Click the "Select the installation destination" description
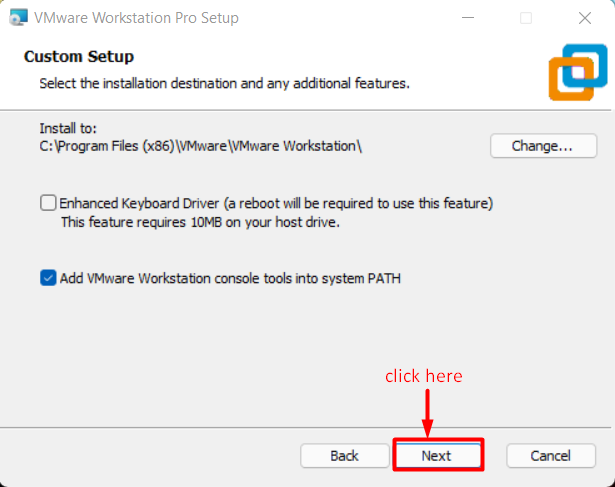 (224, 82)
